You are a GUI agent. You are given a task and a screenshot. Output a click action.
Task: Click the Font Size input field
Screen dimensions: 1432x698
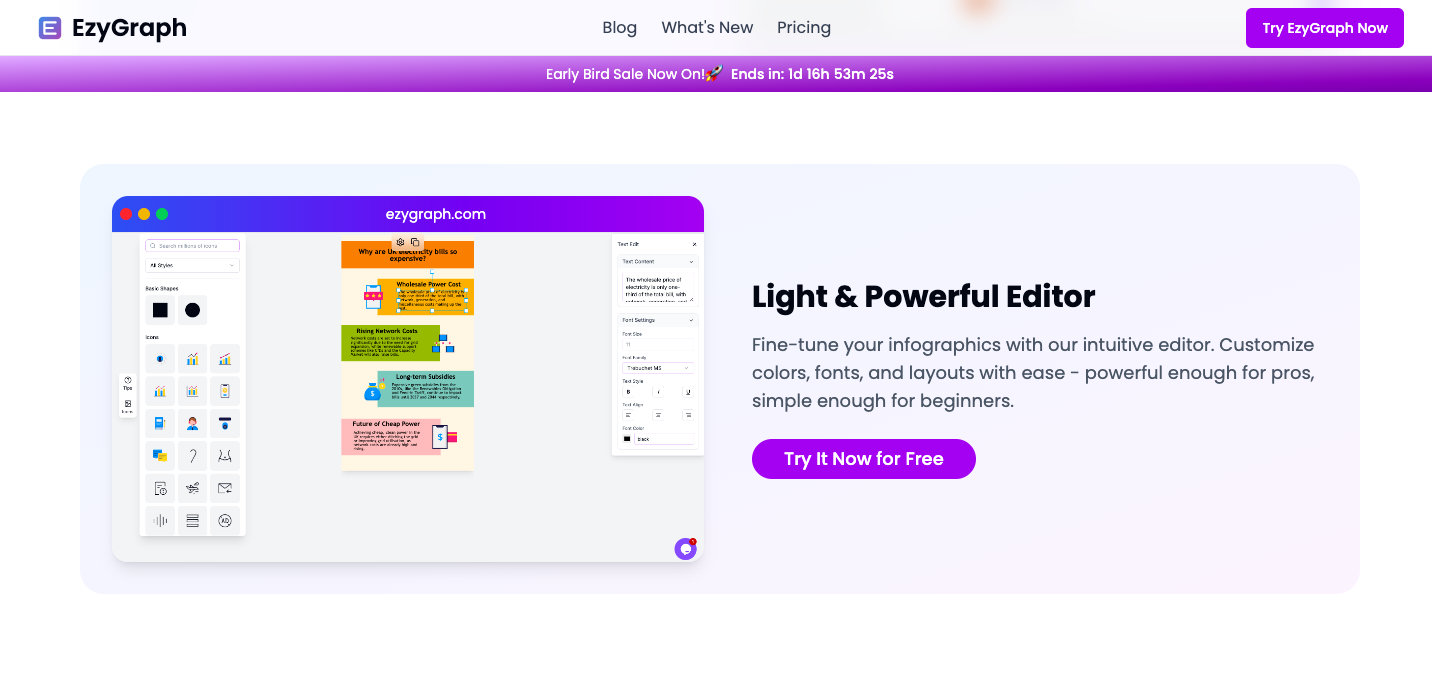click(658, 343)
